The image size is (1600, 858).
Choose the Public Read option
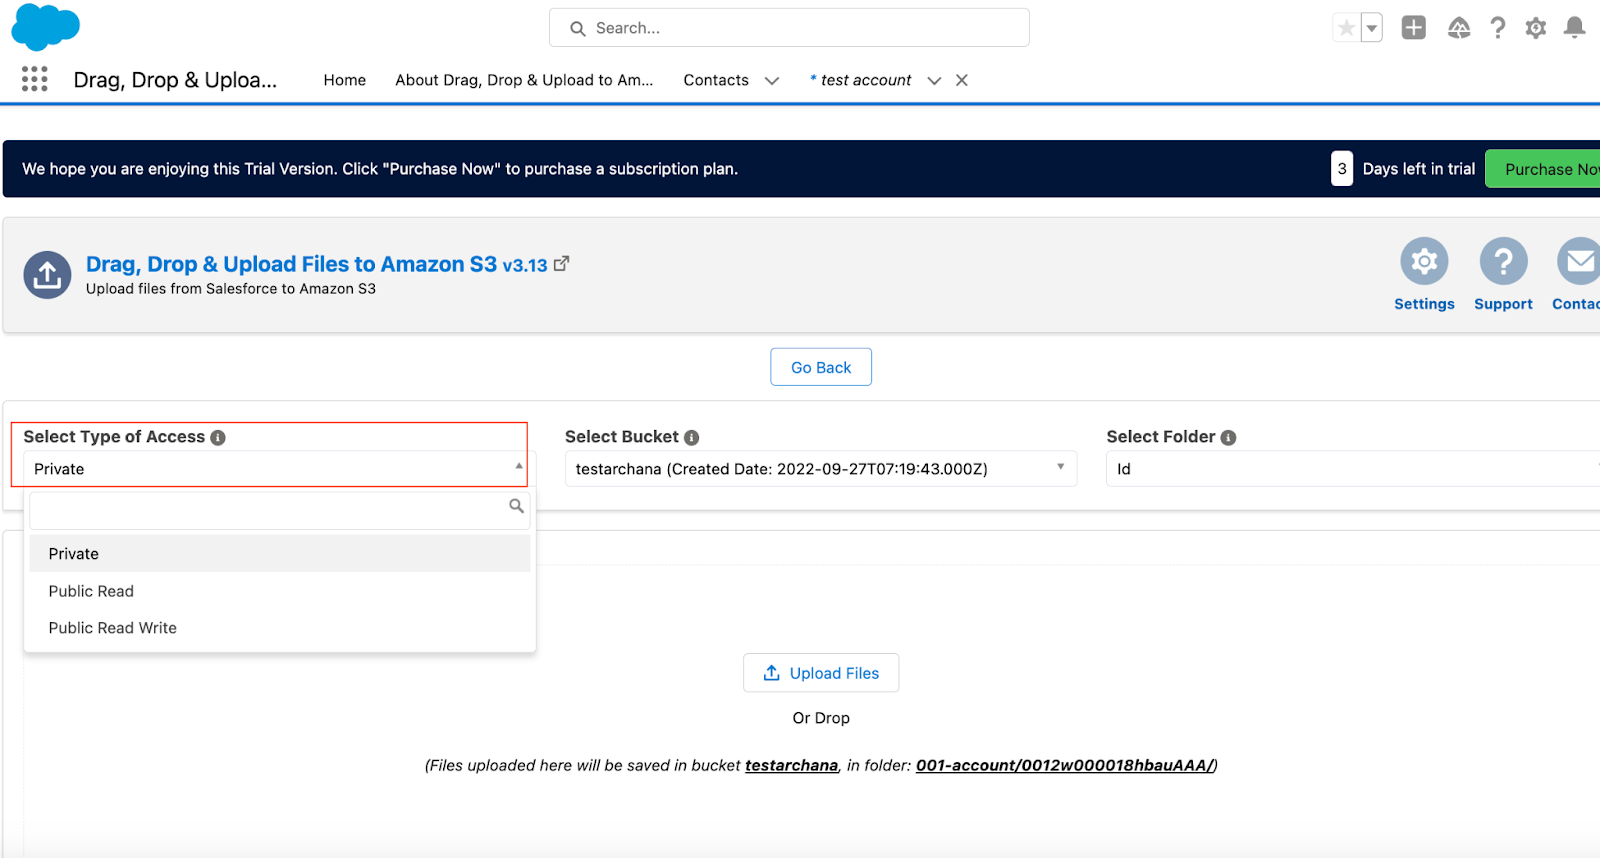pyautogui.click(x=280, y=591)
